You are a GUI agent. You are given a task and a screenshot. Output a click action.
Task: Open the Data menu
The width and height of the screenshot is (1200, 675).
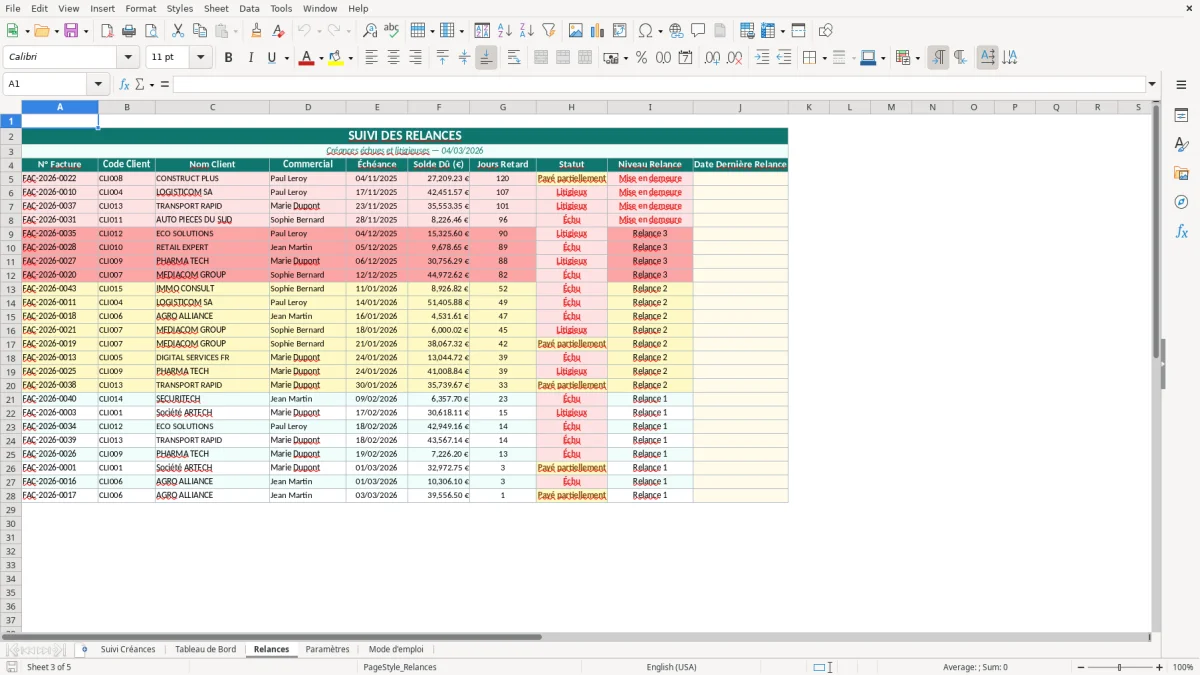point(249,8)
